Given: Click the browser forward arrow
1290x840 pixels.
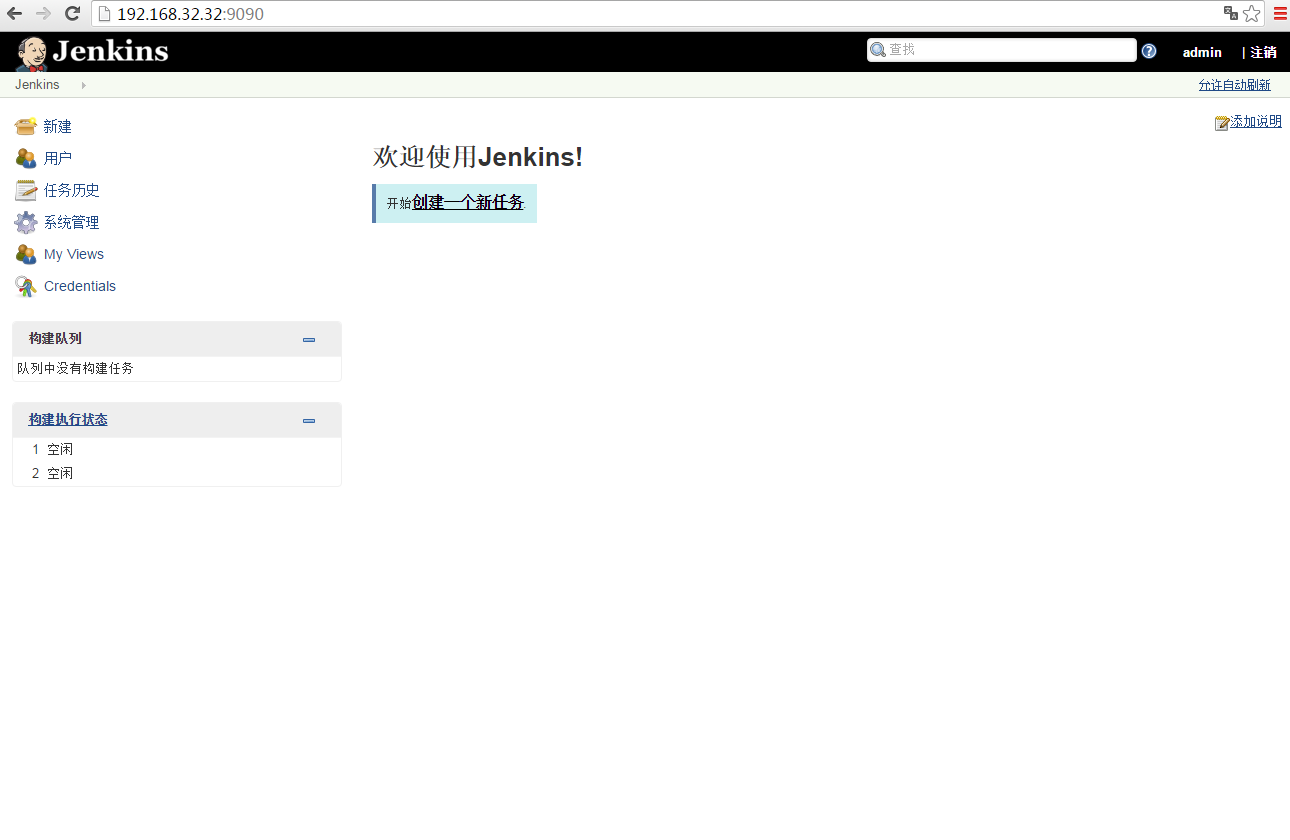Looking at the screenshot, I should coord(43,14).
